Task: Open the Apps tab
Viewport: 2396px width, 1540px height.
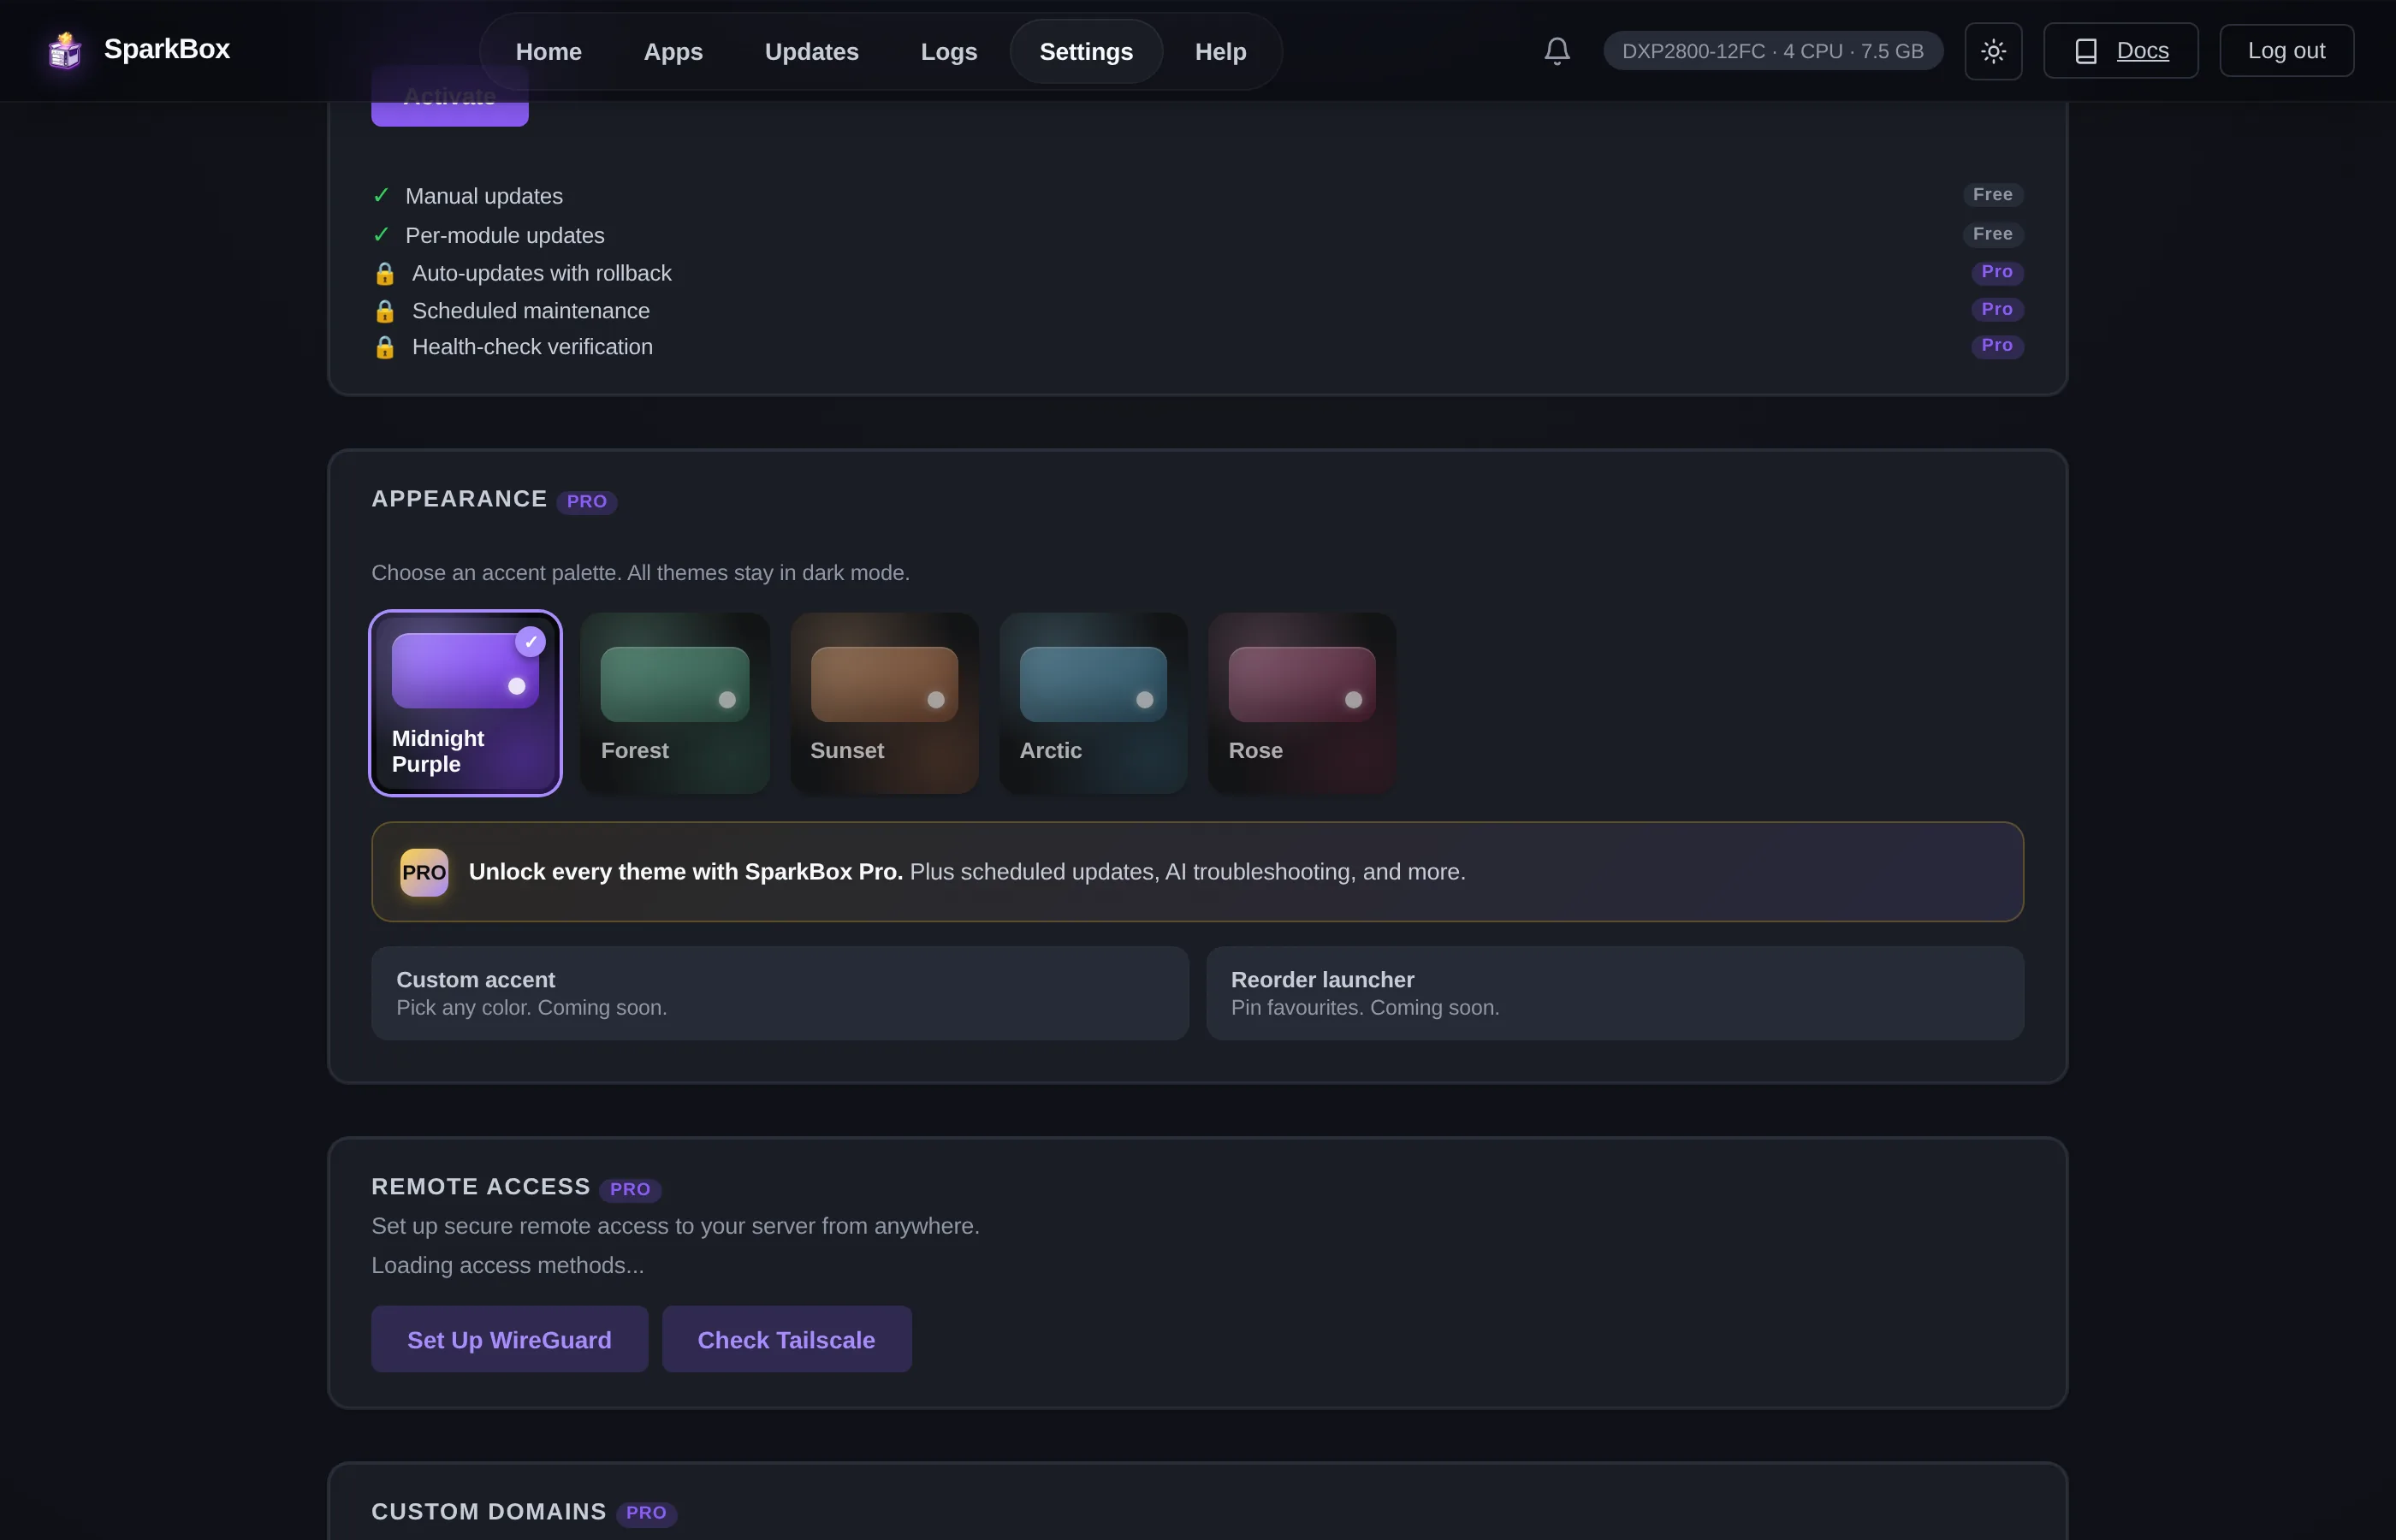Action: point(673,51)
